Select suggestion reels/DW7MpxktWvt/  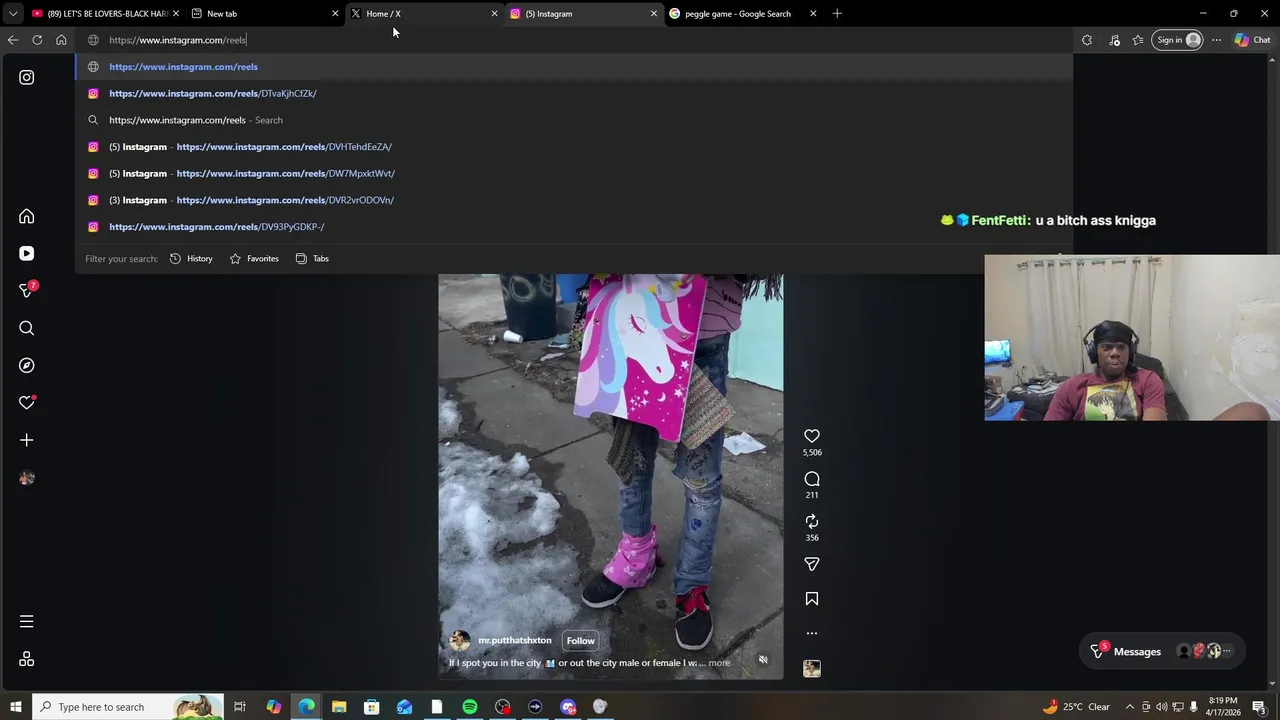tap(574, 173)
